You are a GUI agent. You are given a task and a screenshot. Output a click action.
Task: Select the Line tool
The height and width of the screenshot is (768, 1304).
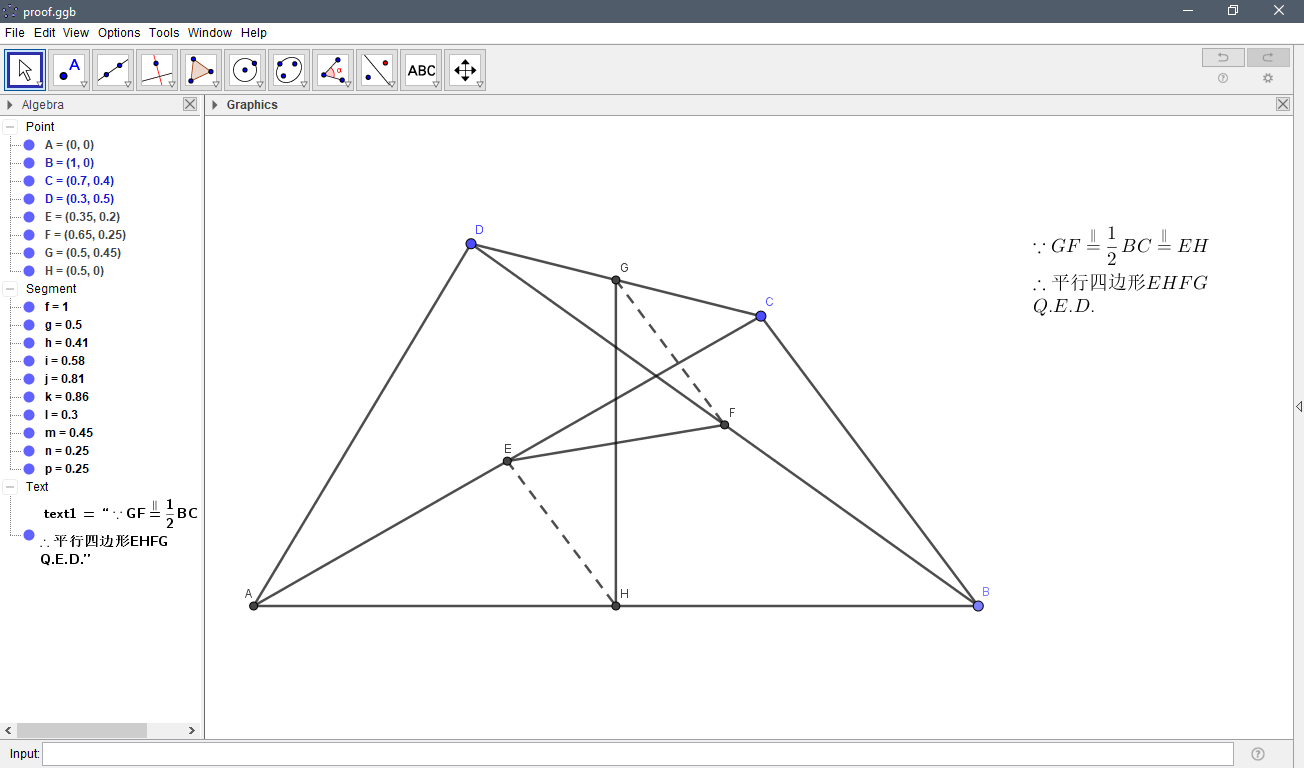coord(113,69)
